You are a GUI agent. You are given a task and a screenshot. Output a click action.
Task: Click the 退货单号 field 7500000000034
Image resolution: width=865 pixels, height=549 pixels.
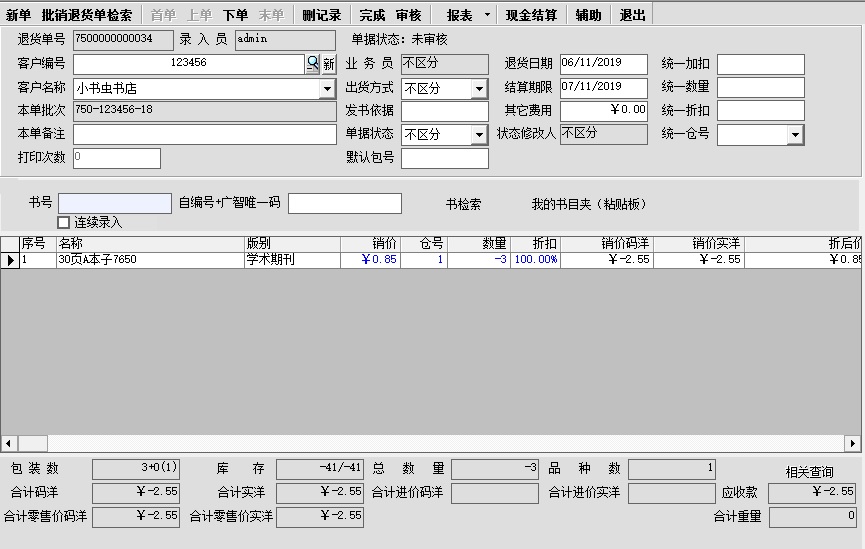click(x=123, y=40)
